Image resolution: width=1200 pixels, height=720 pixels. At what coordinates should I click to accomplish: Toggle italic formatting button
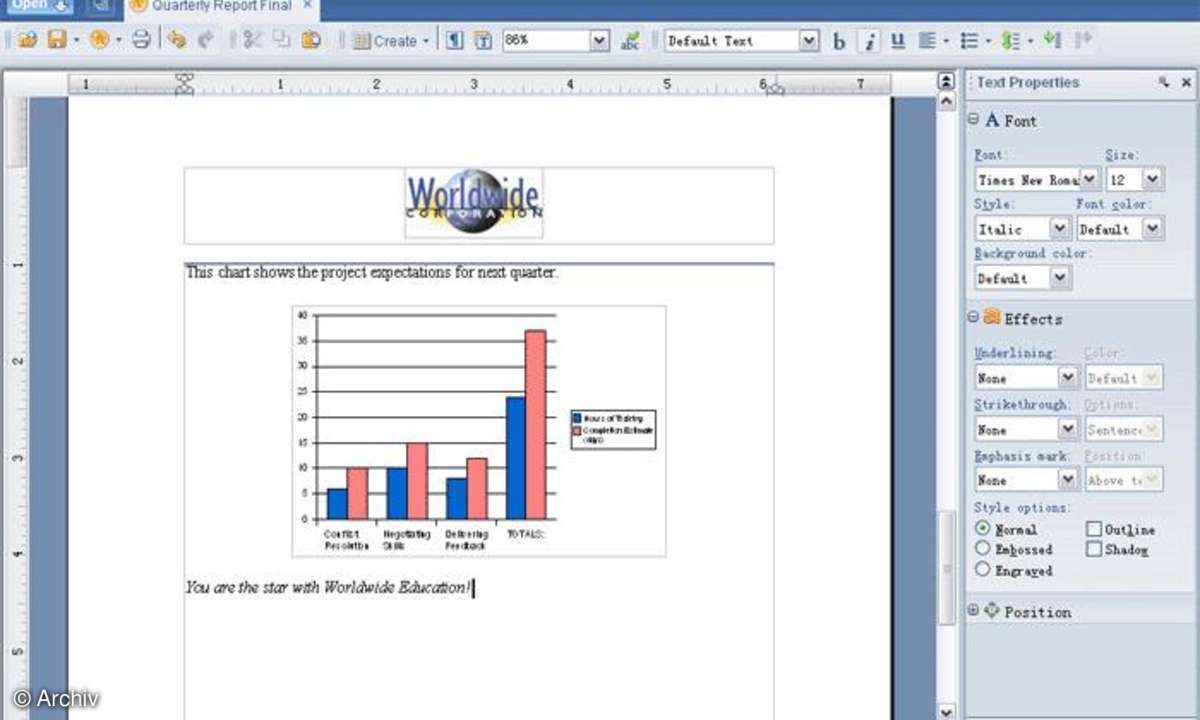point(870,41)
